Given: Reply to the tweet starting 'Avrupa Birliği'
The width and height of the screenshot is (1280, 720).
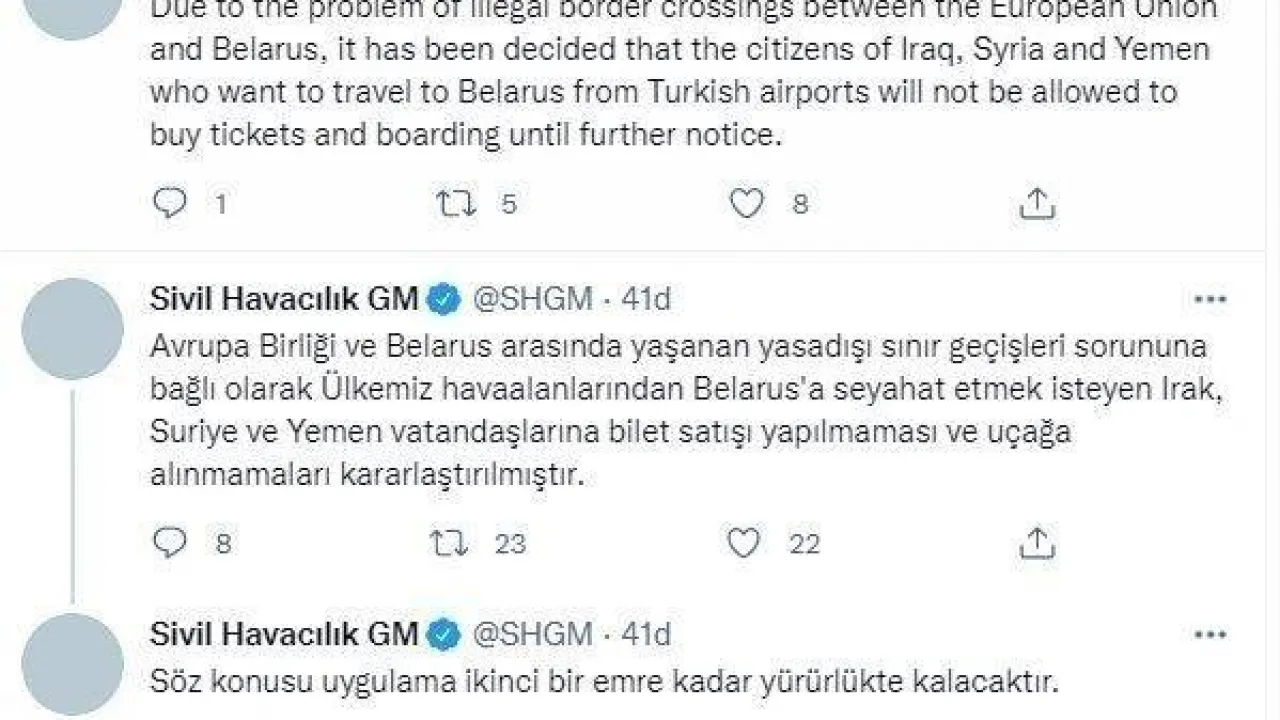Looking at the screenshot, I should (x=170, y=543).
